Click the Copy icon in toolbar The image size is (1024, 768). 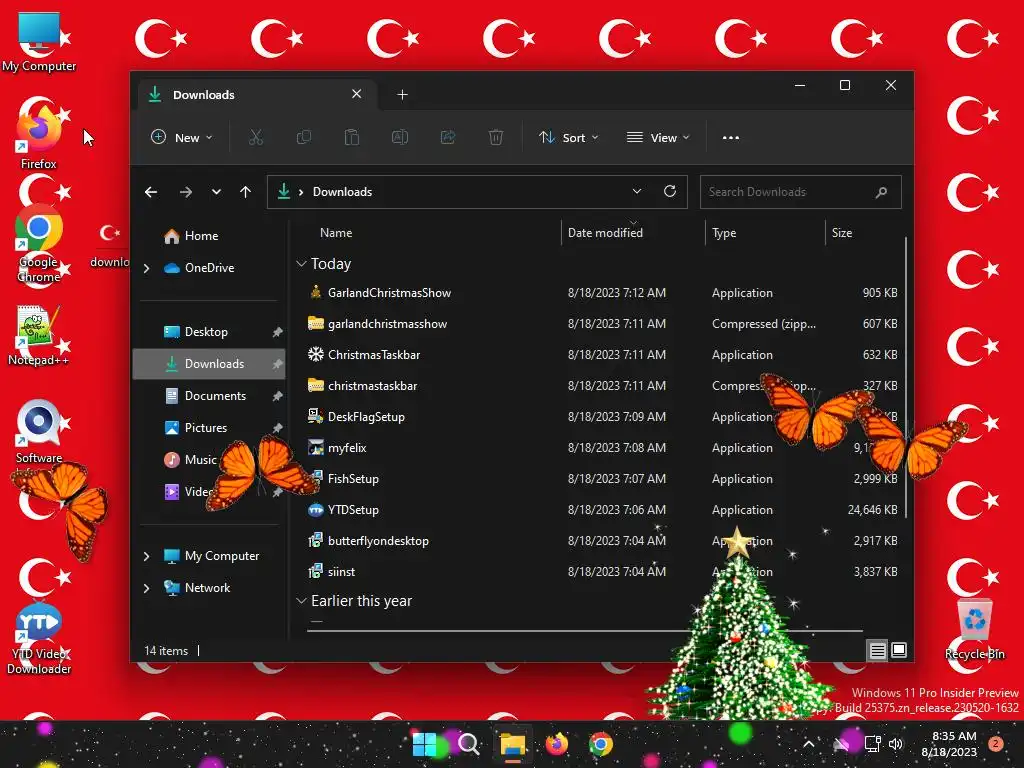click(x=304, y=138)
